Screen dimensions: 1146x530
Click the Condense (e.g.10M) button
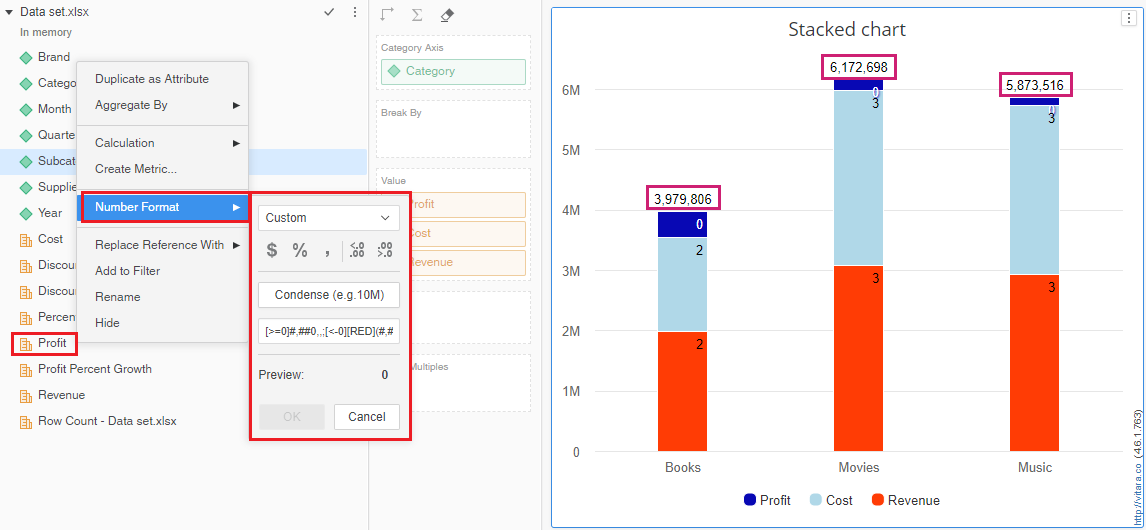(328, 295)
